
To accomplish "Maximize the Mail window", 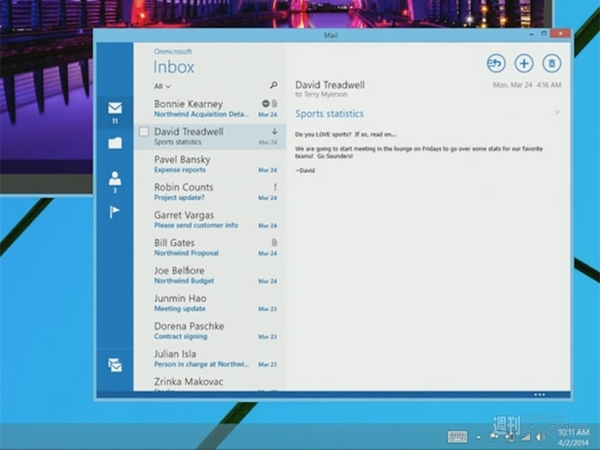I will pyautogui.click(x=544, y=34).
